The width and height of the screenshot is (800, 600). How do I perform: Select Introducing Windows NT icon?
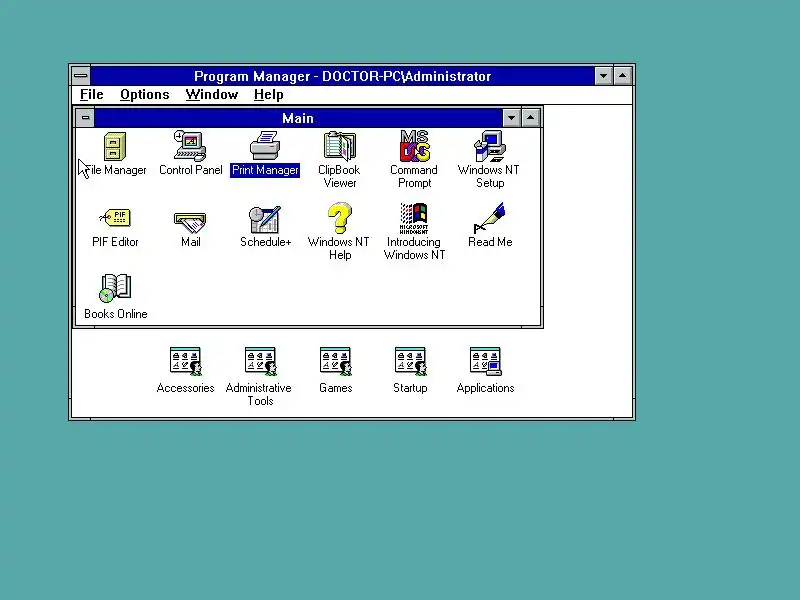click(x=414, y=218)
